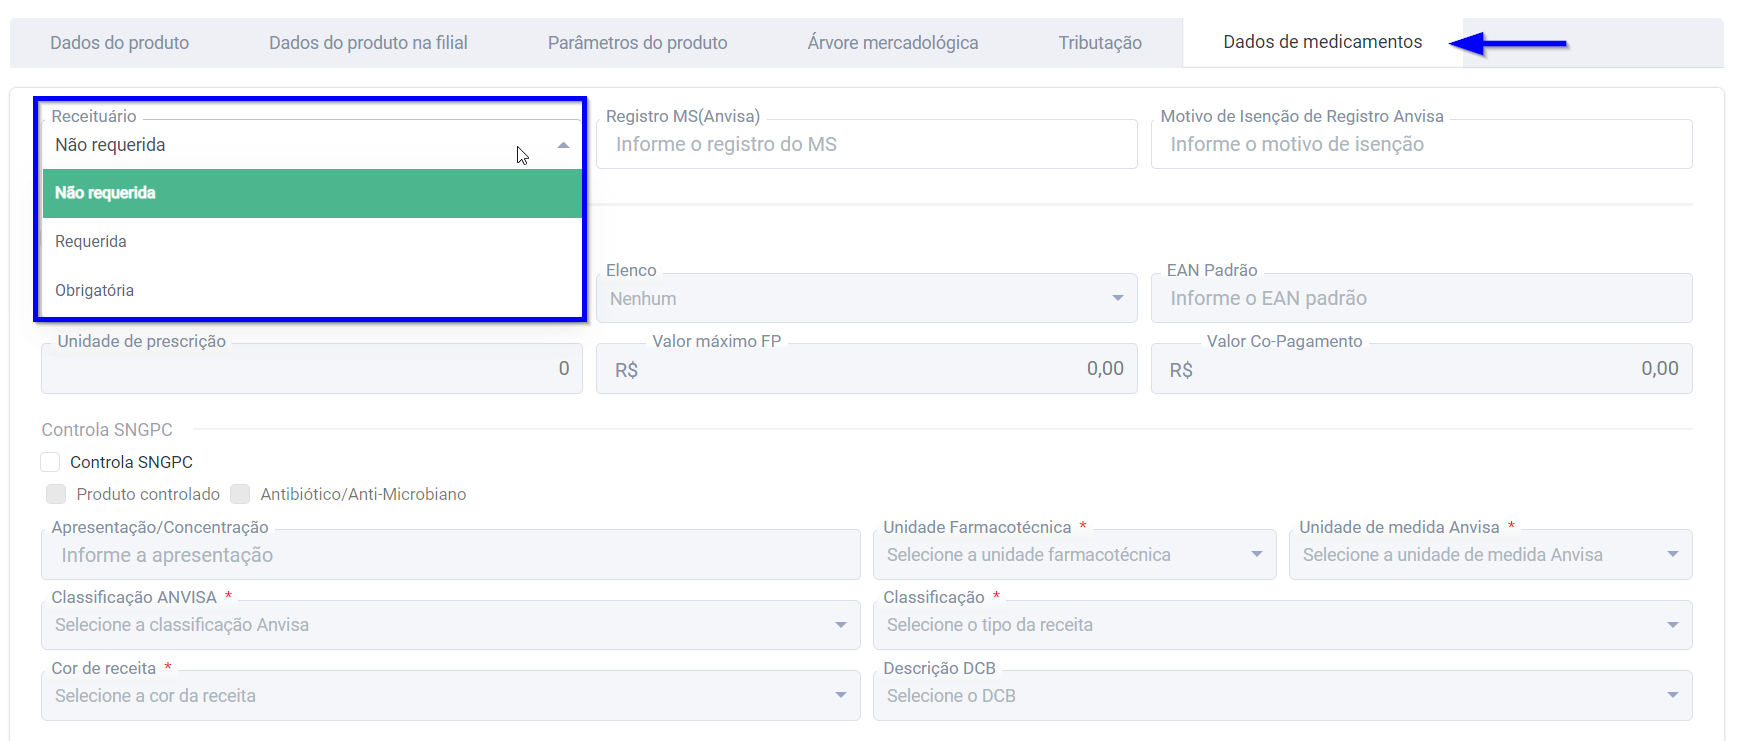The image size is (1739, 741).
Task: Expand Classificação ANVISA dropdown
Action: [451, 625]
